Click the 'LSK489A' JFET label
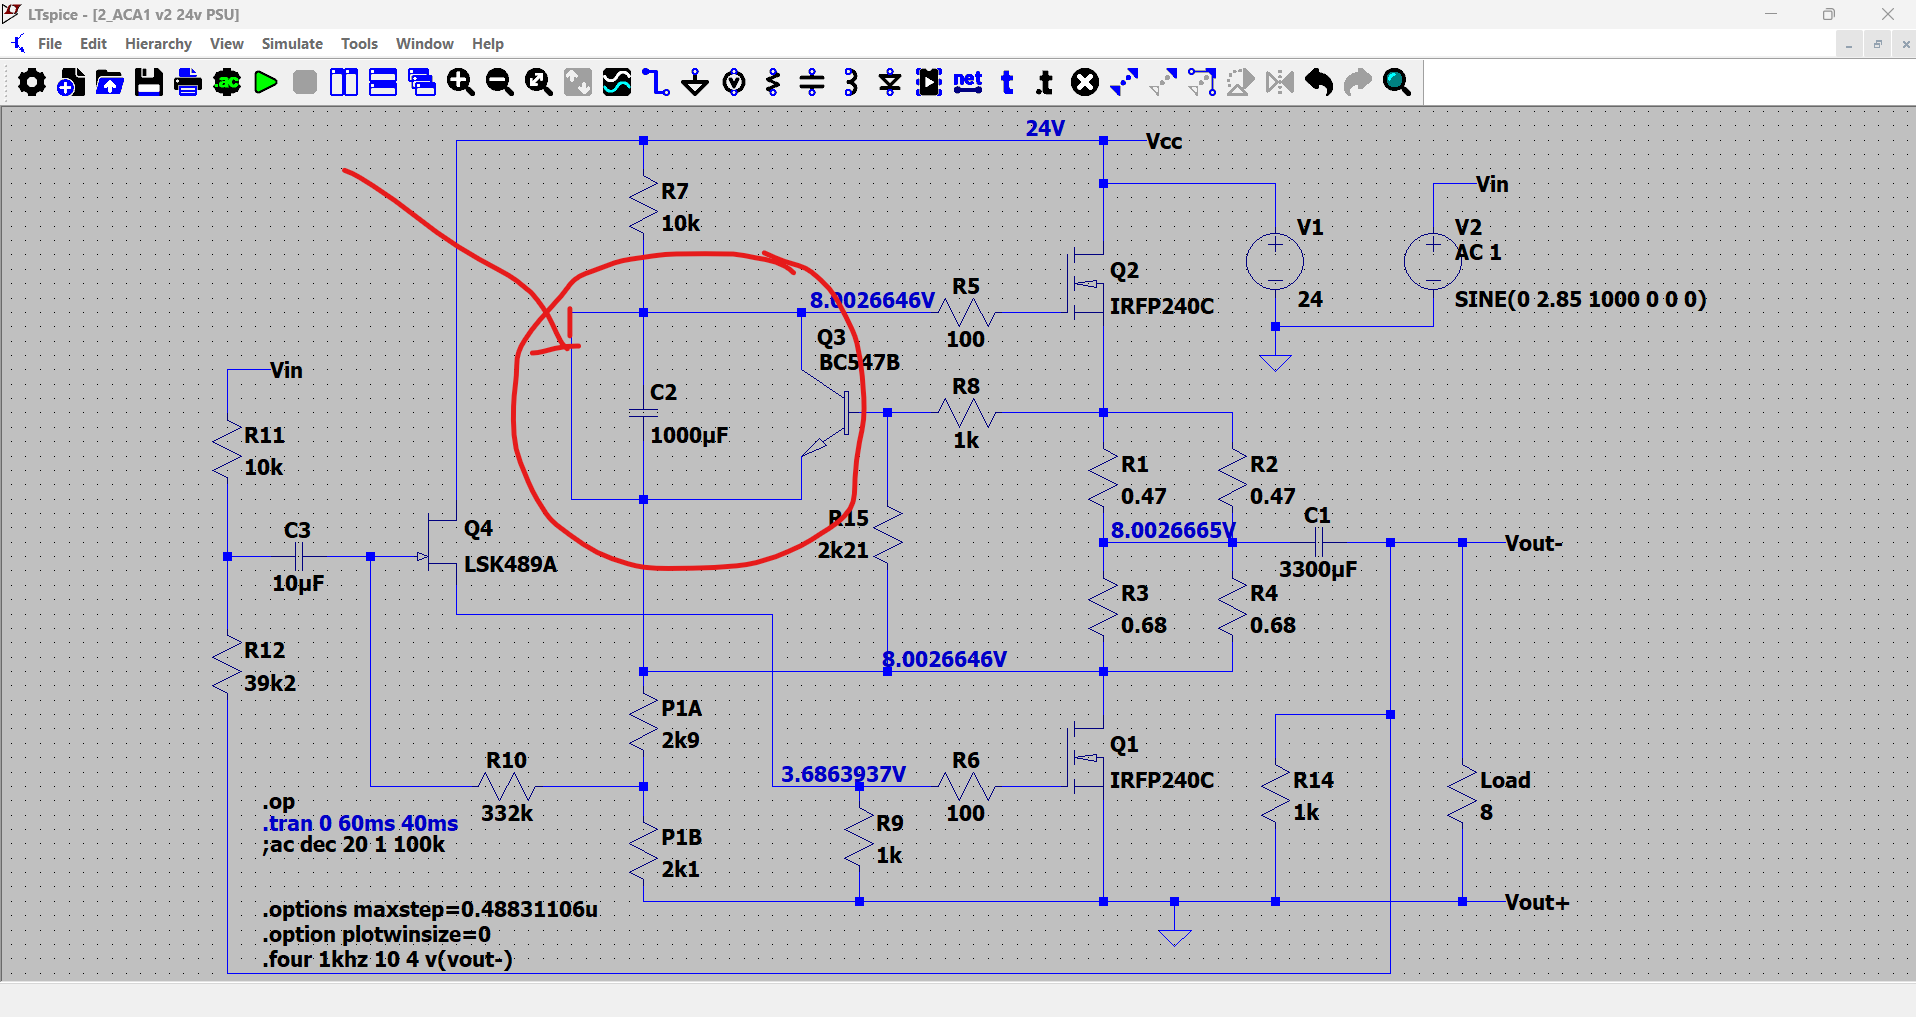1916x1017 pixels. [510, 564]
